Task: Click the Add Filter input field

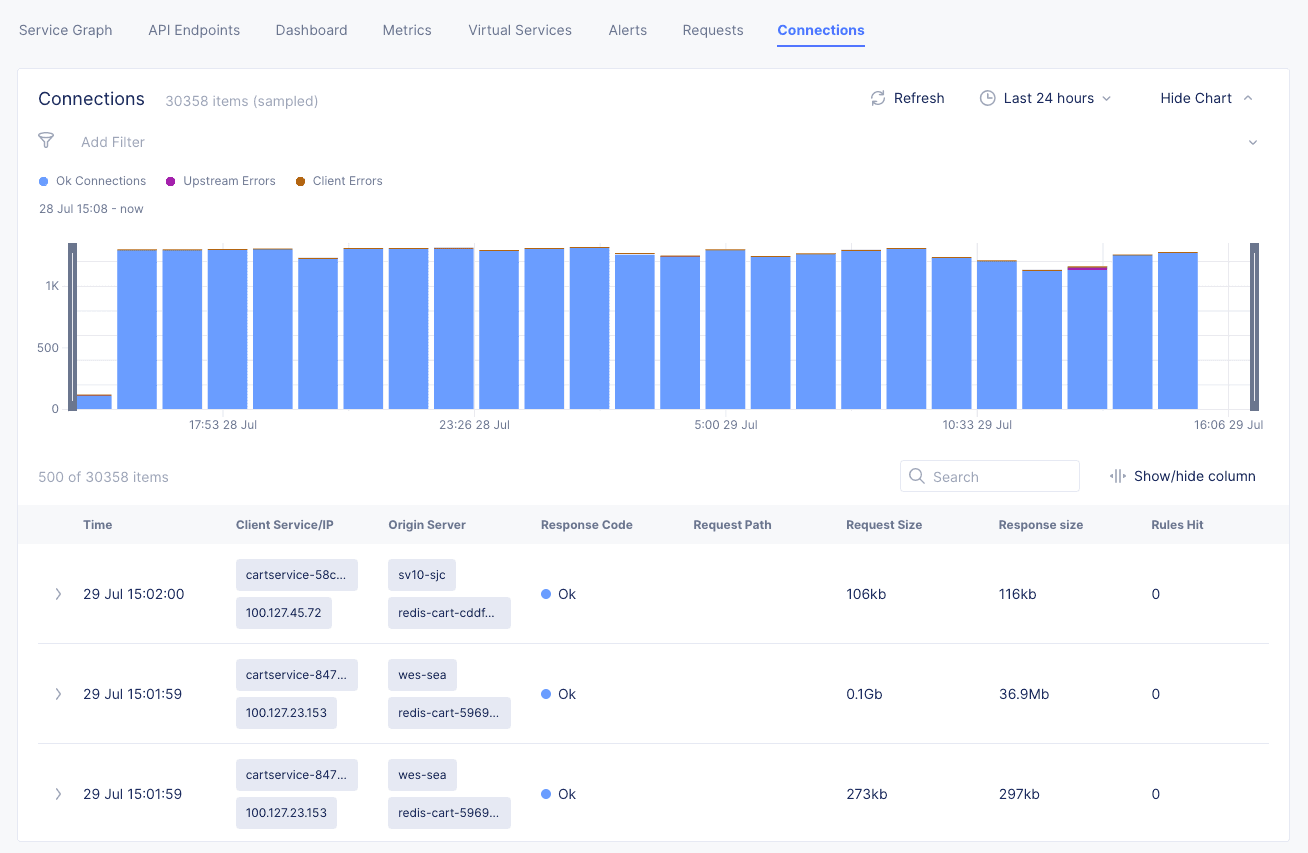Action: click(113, 142)
